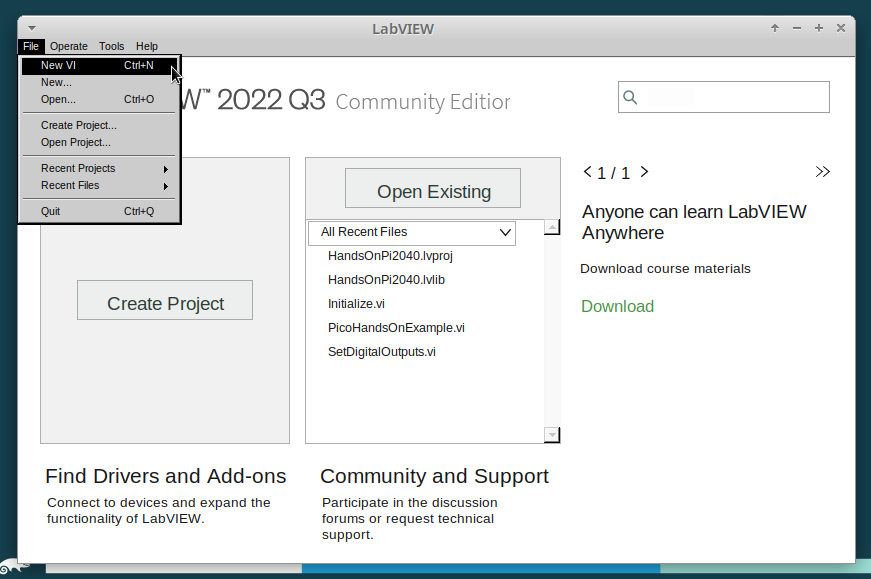Open the File menu
871x579 pixels.
point(31,46)
